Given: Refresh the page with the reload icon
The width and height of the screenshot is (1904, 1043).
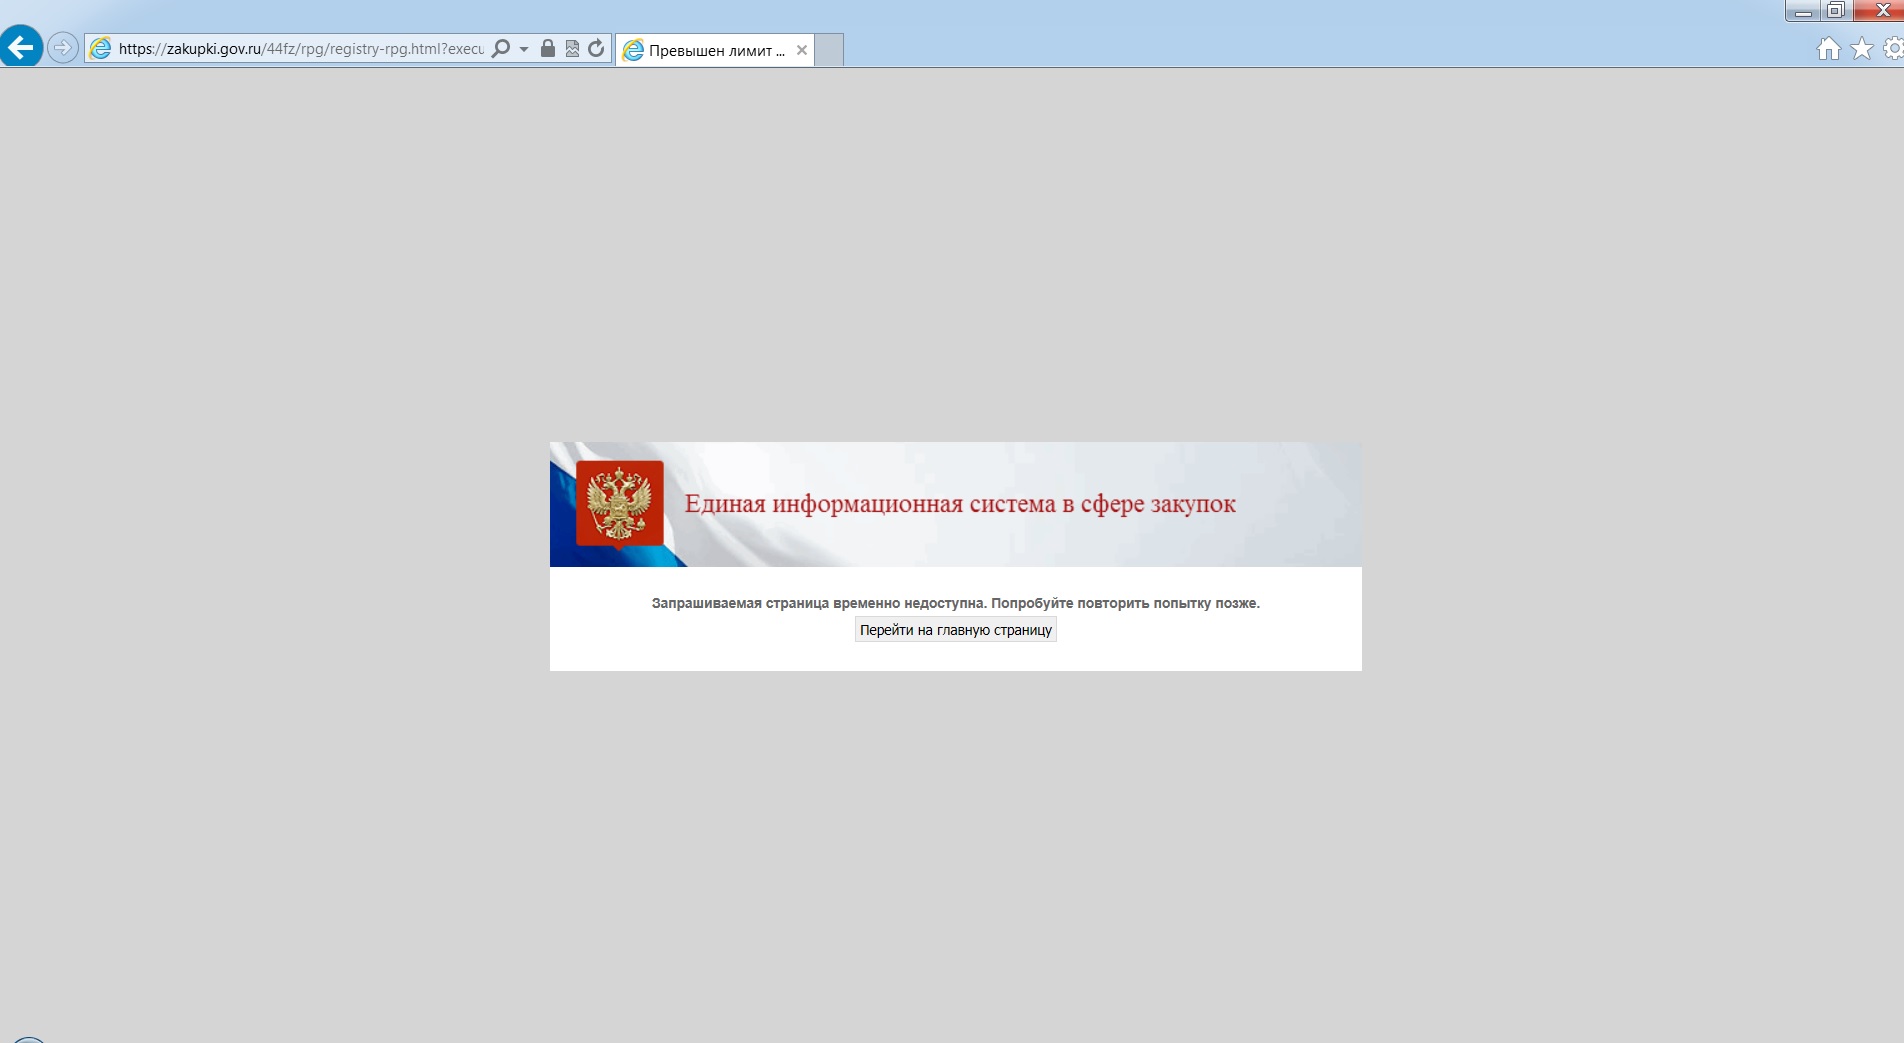Looking at the screenshot, I should [596, 48].
